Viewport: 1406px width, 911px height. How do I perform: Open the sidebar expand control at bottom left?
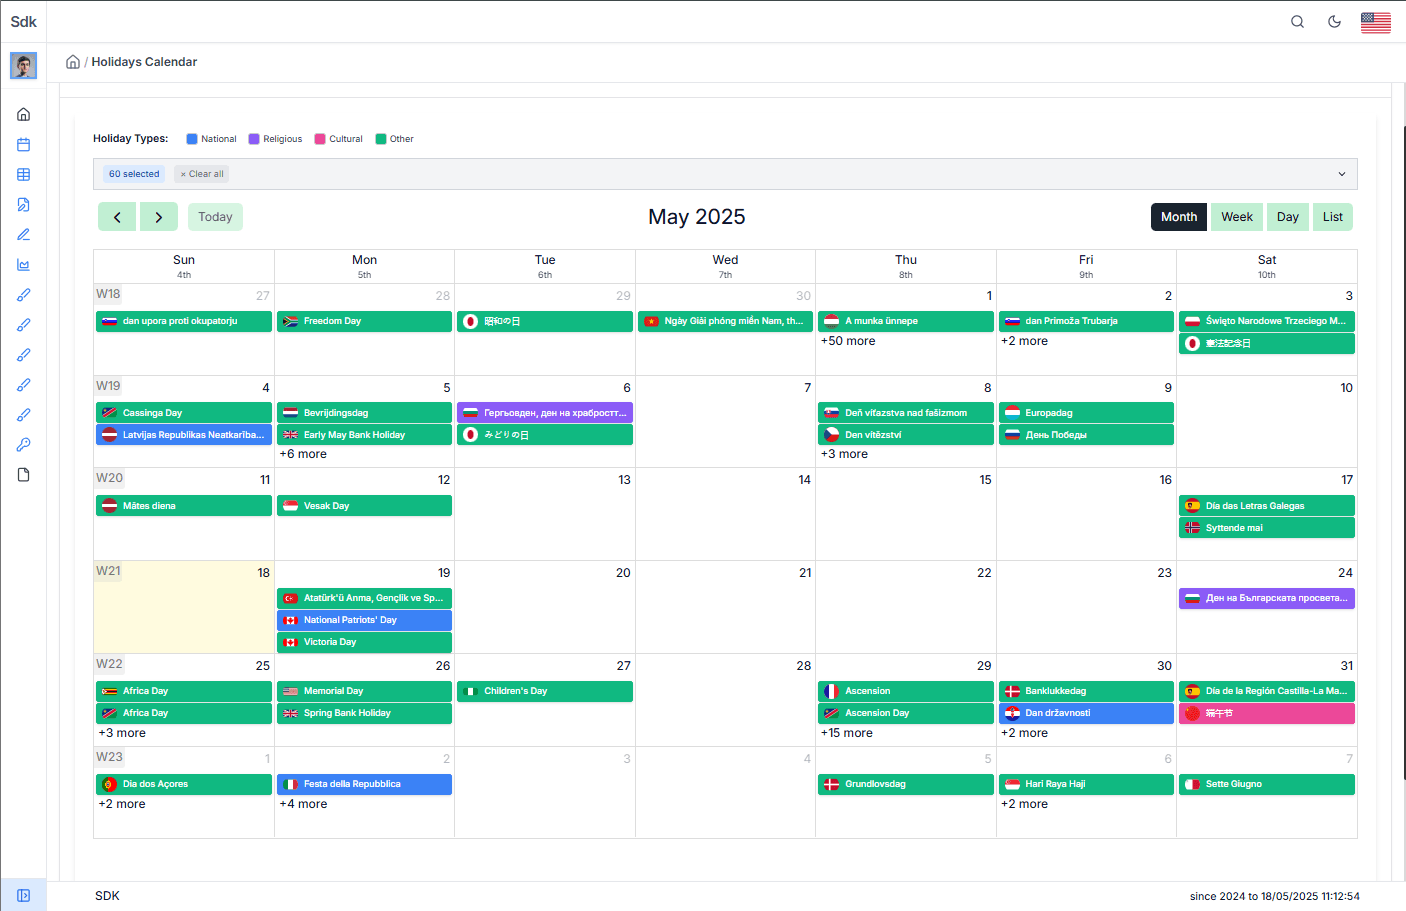pyautogui.click(x=23, y=895)
